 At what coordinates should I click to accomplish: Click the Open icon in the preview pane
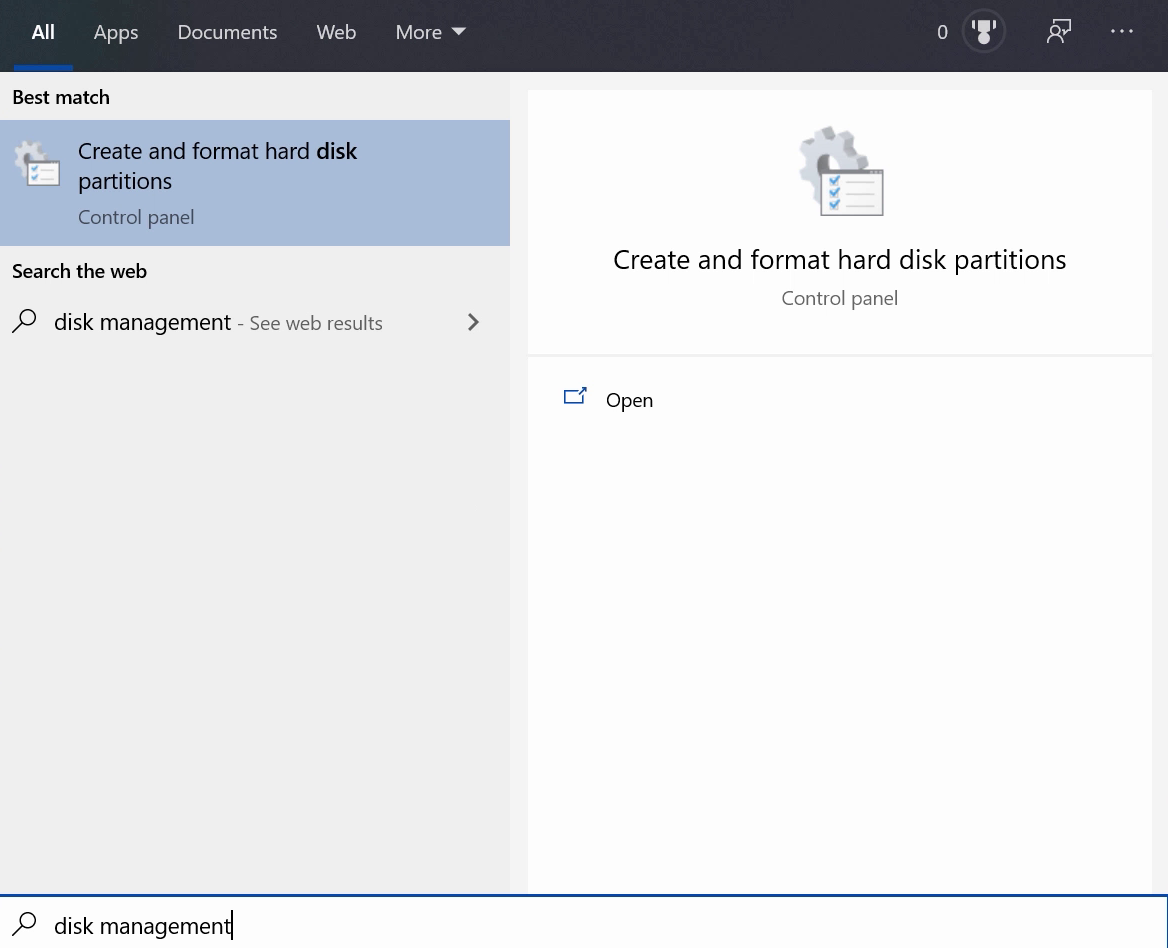pos(575,398)
